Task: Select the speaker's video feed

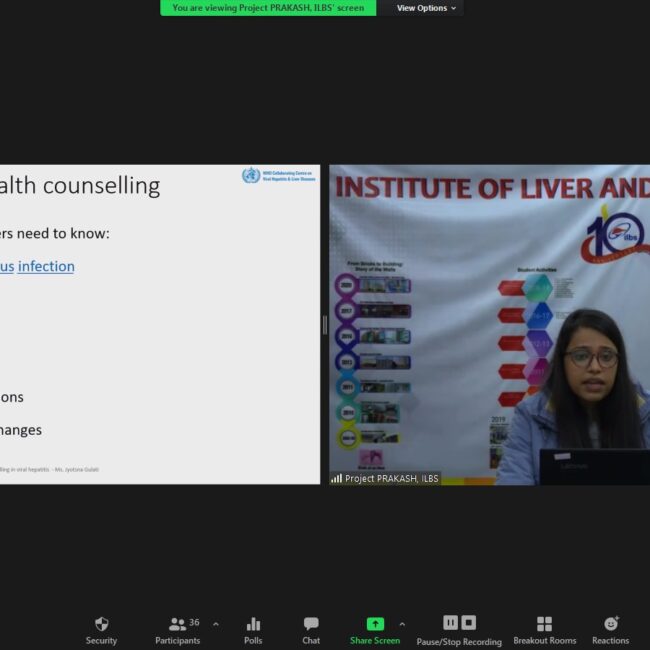Action: pyautogui.click(x=489, y=320)
